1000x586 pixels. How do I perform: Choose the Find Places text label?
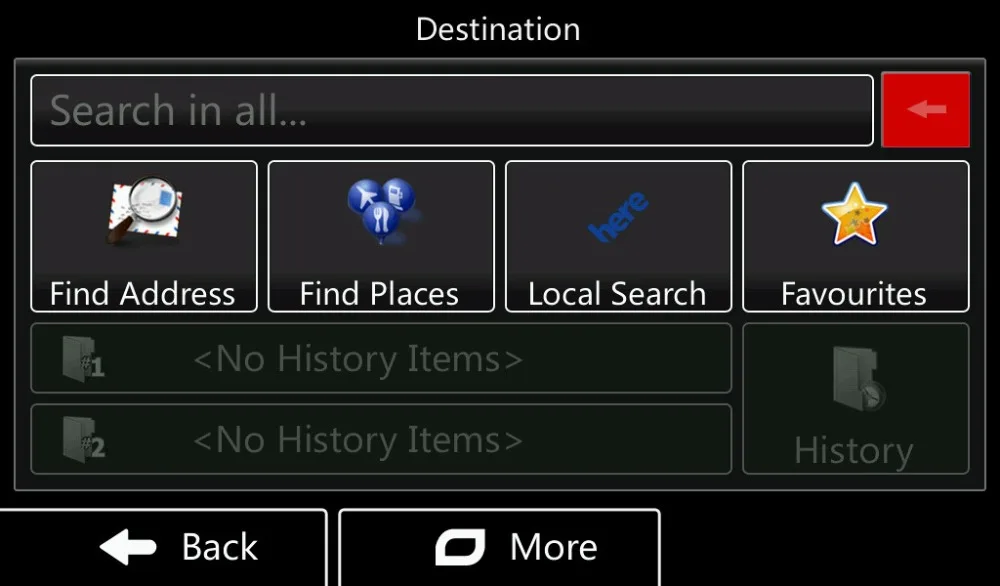(x=379, y=294)
